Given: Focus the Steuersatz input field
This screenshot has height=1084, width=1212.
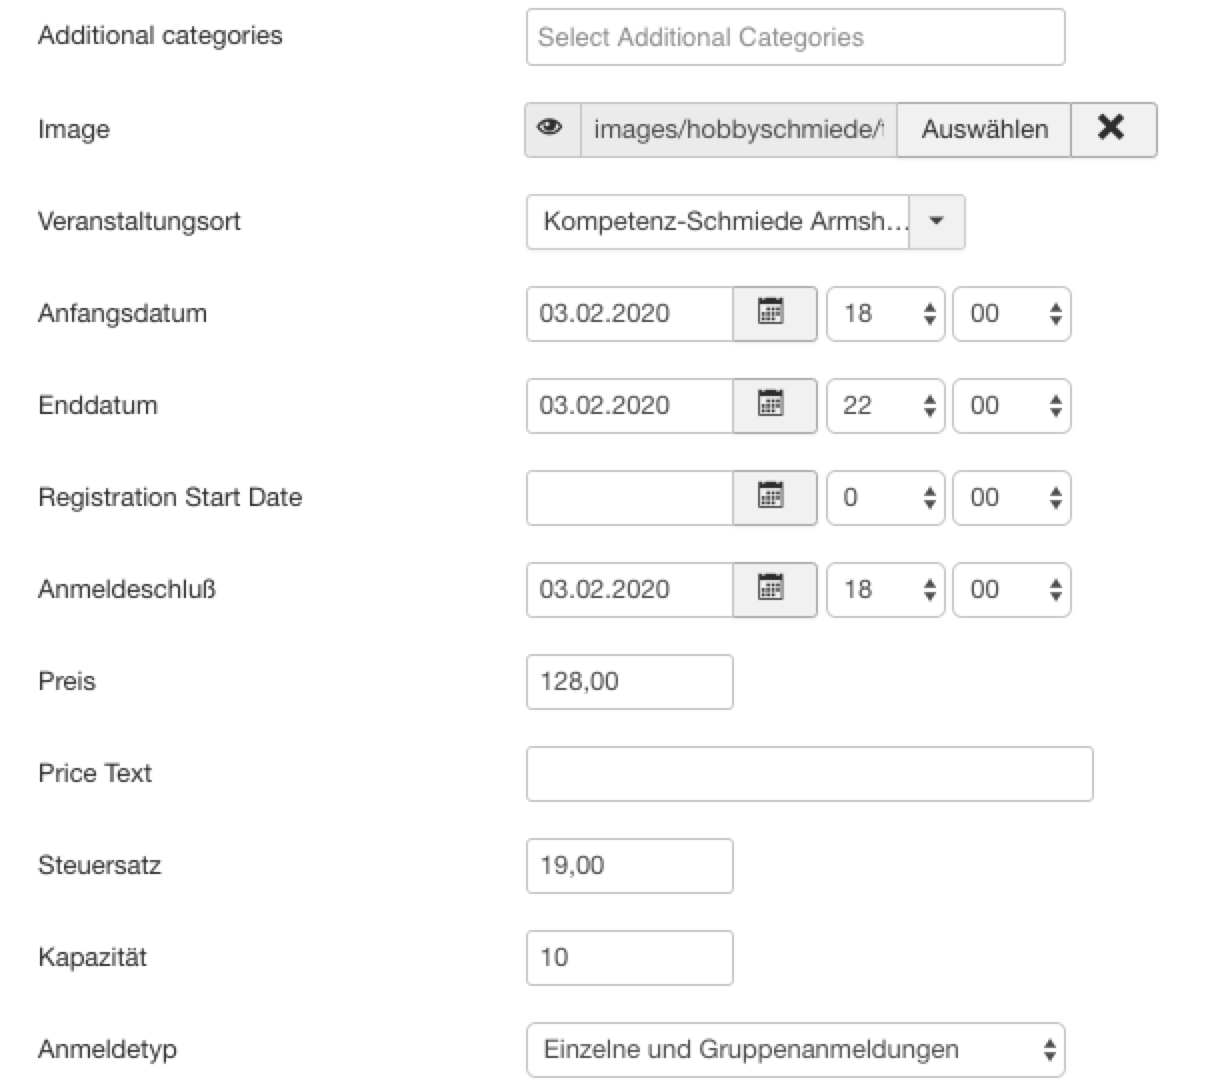Looking at the screenshot, I should tap(629, 865).
